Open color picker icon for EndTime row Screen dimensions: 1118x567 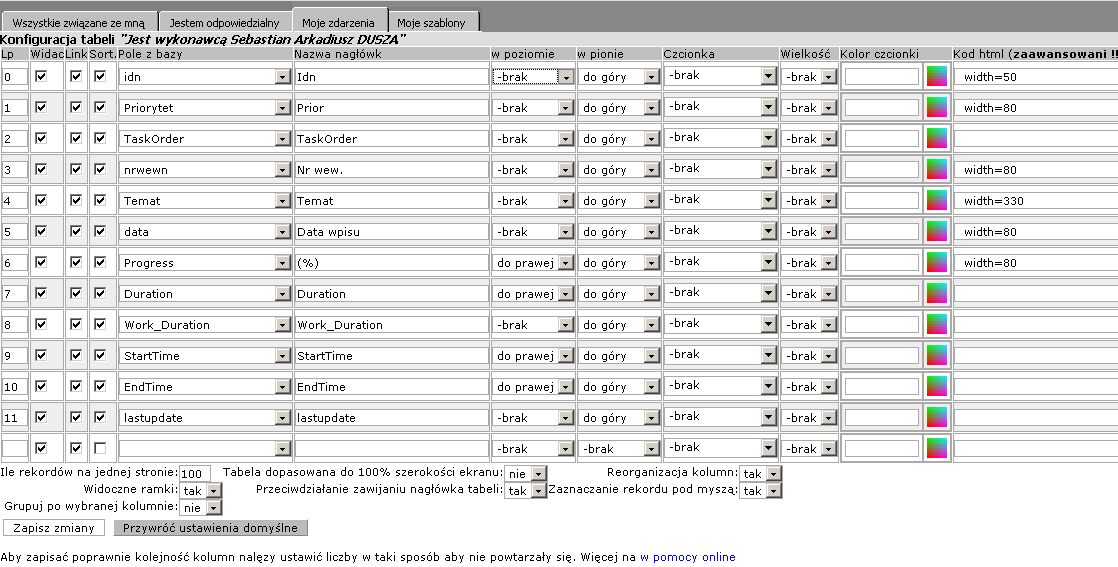coord(937,386)
